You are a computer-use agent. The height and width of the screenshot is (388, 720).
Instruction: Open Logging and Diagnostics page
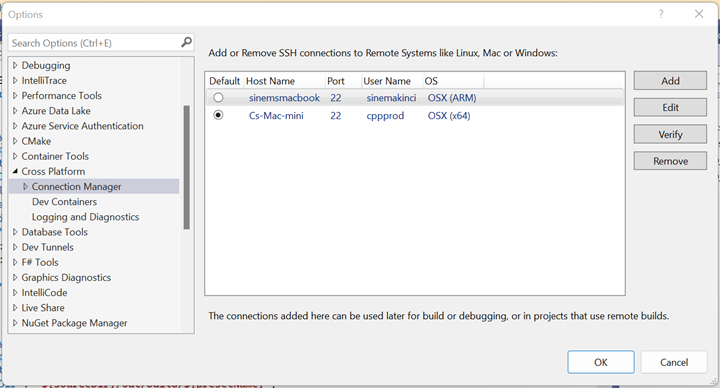pyautogui.click(x=85, y=217)
